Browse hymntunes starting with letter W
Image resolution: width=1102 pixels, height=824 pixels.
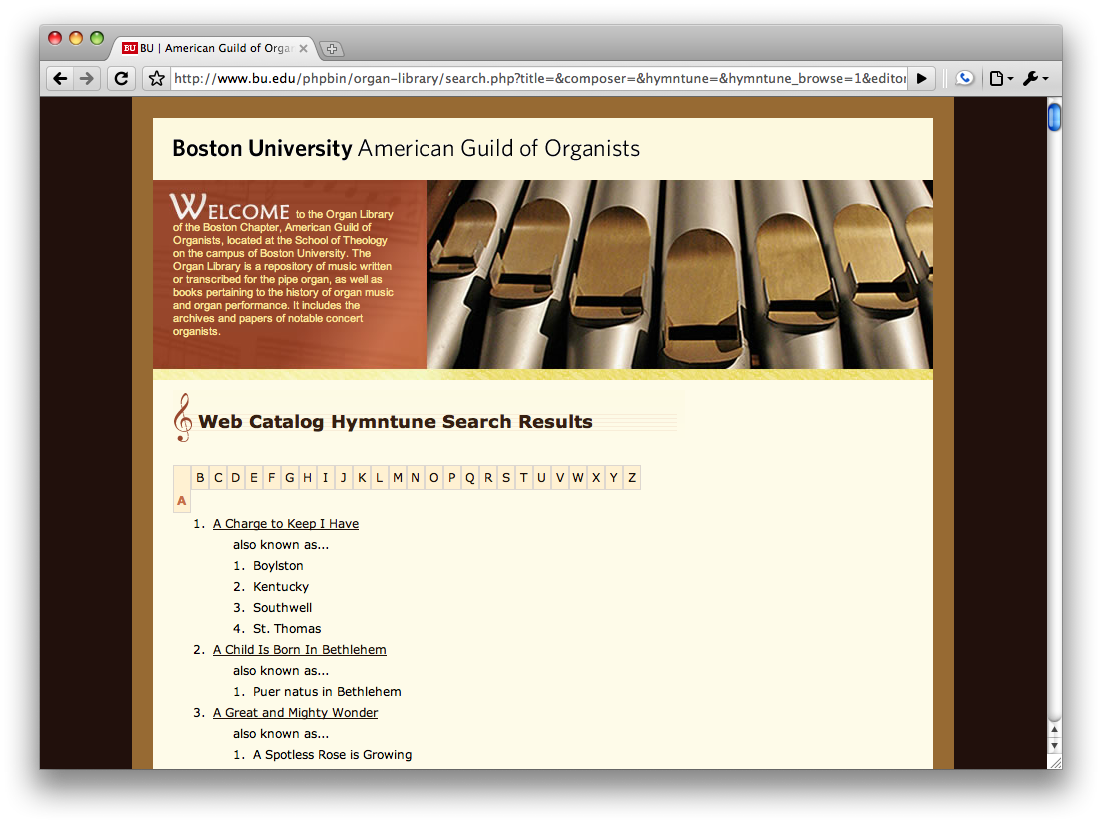(578, 477)
